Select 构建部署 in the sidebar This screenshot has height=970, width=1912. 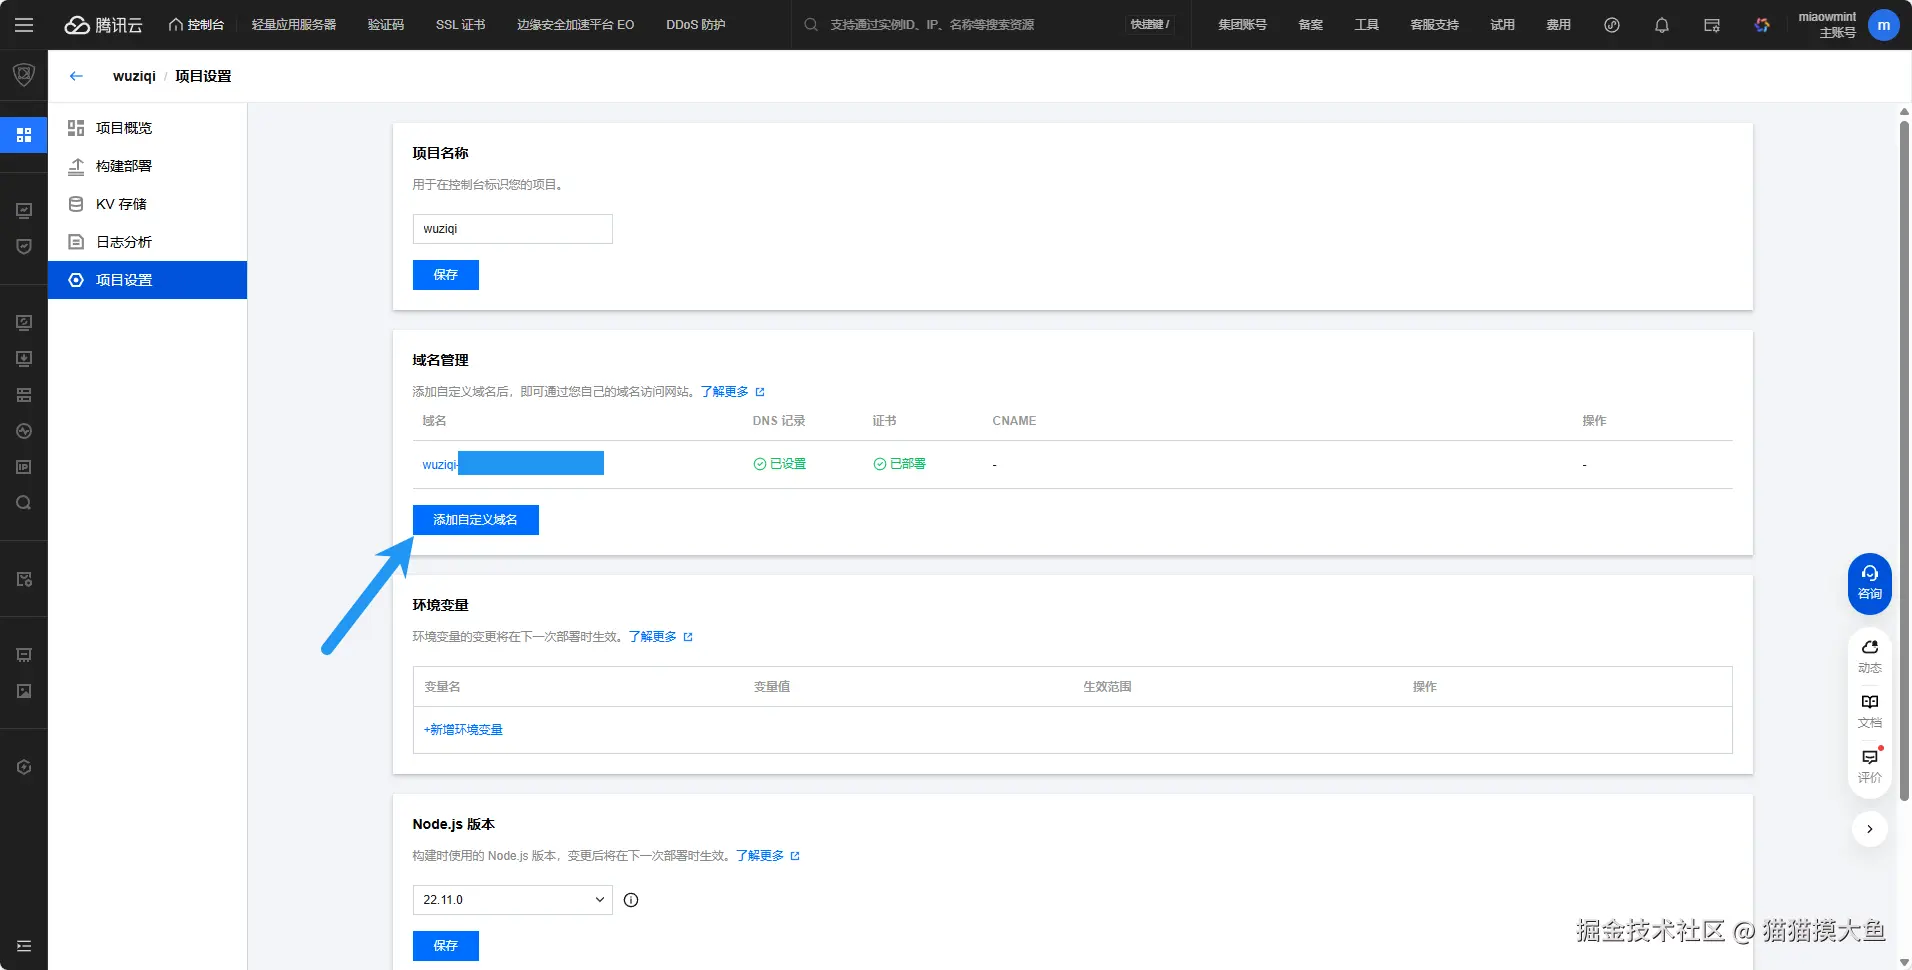(x=147, y=166)
